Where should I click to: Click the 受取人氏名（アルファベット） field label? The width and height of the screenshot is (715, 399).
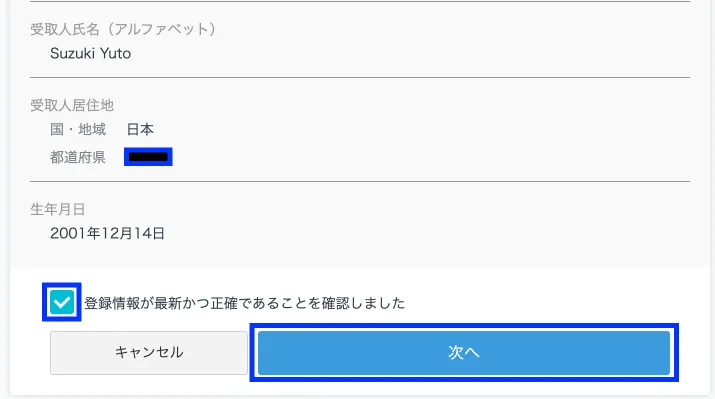tap(123, 29)
